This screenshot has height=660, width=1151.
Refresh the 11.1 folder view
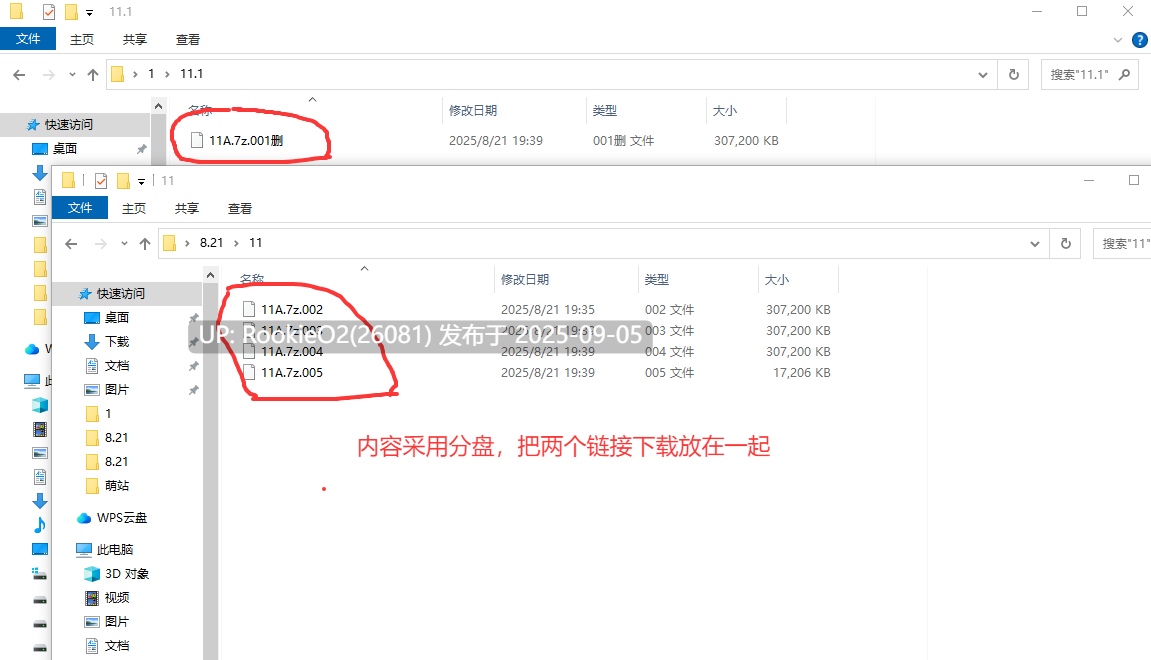point(1014,74)
